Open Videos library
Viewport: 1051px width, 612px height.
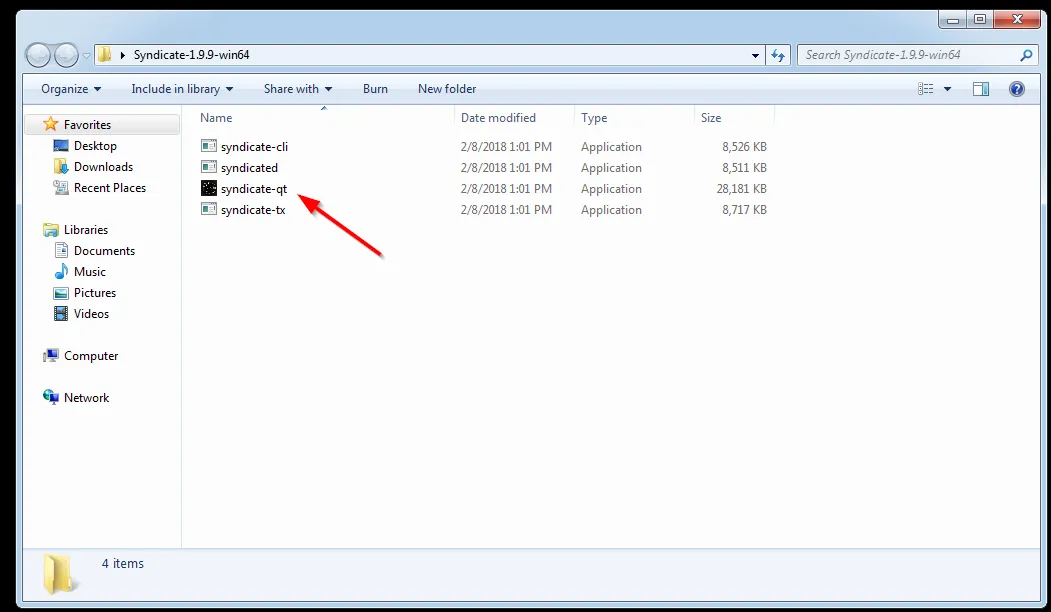tap(91, 313)
